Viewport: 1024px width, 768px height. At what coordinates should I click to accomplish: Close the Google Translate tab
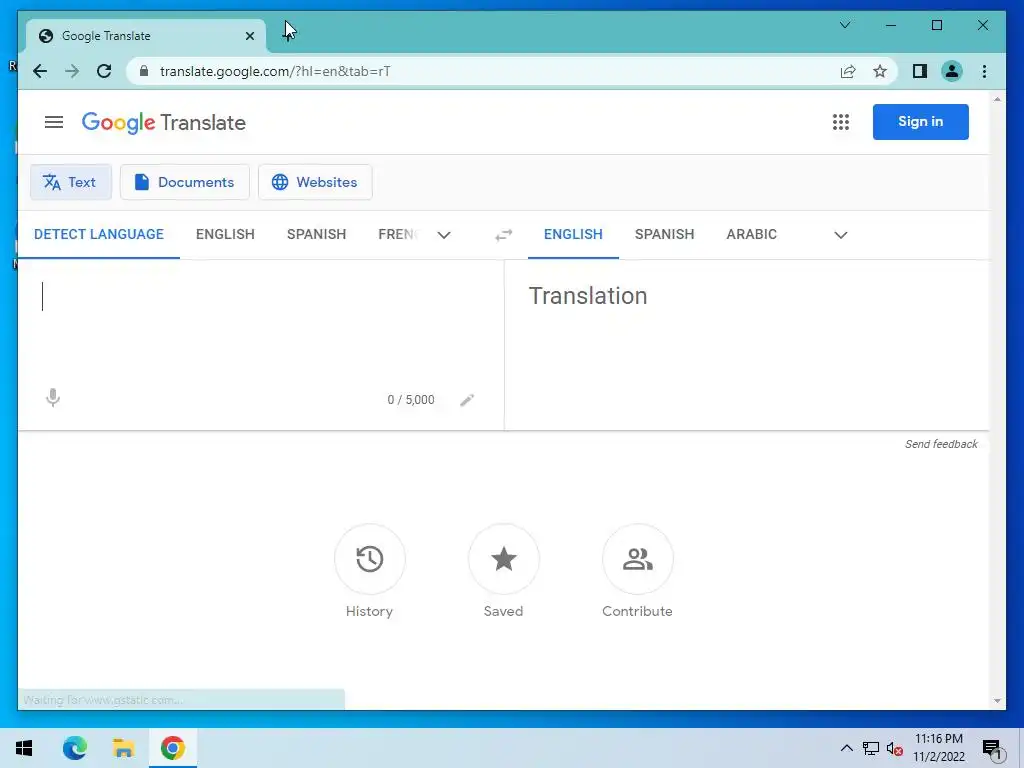point(249,36)
